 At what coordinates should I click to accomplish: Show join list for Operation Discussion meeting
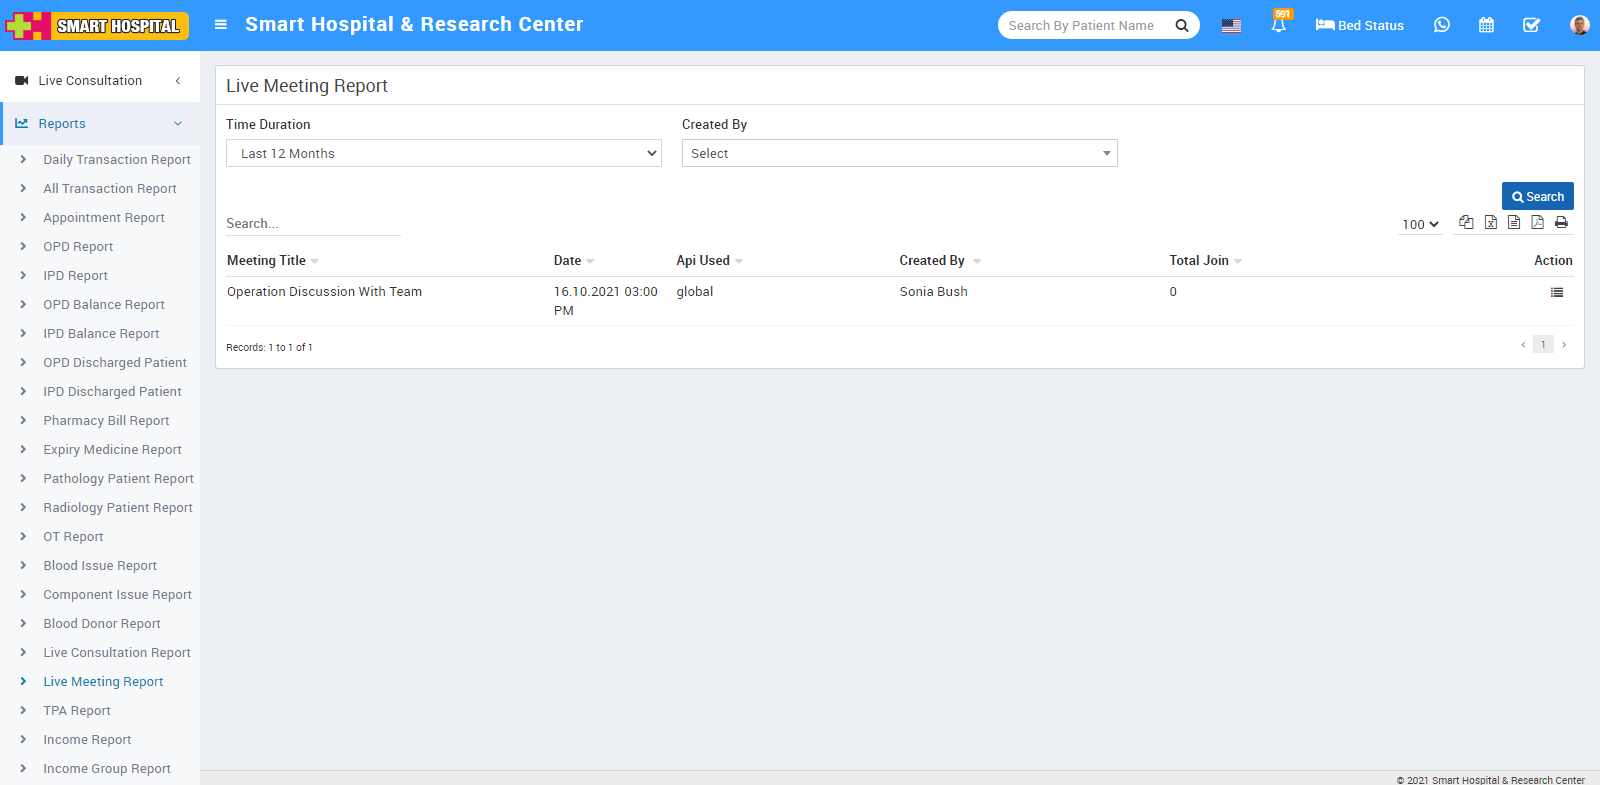1556,292
